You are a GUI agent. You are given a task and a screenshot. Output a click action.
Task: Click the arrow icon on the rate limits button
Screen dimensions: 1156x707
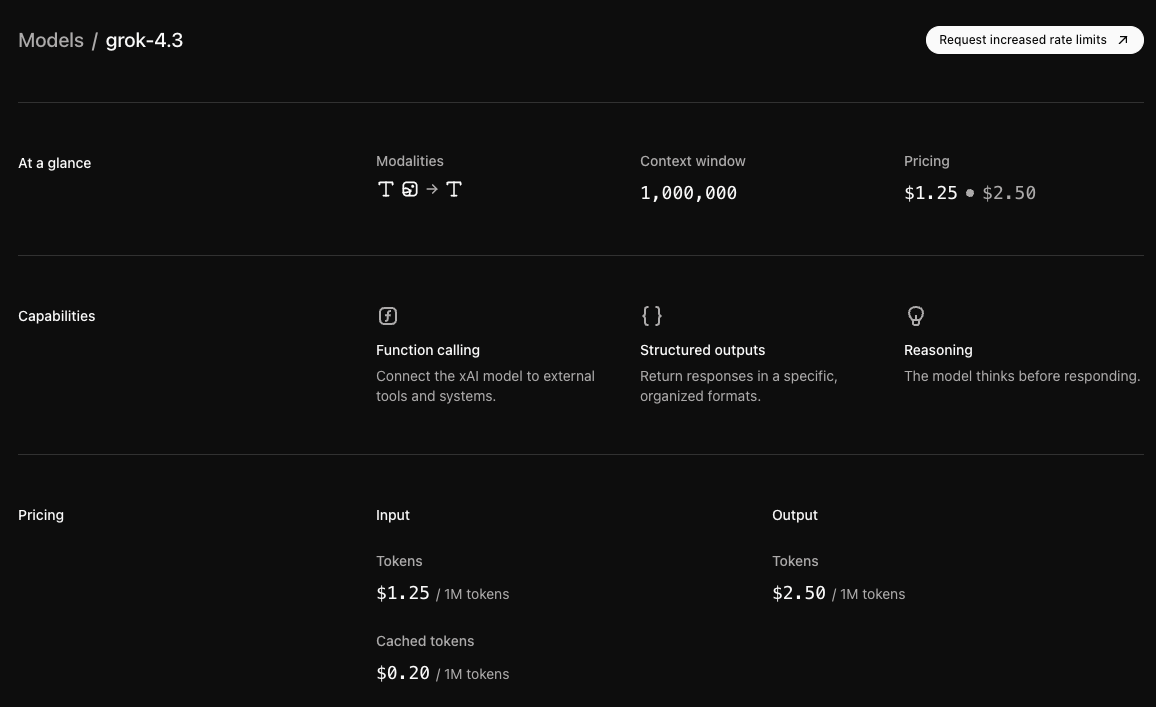(x=1123, y=40)
